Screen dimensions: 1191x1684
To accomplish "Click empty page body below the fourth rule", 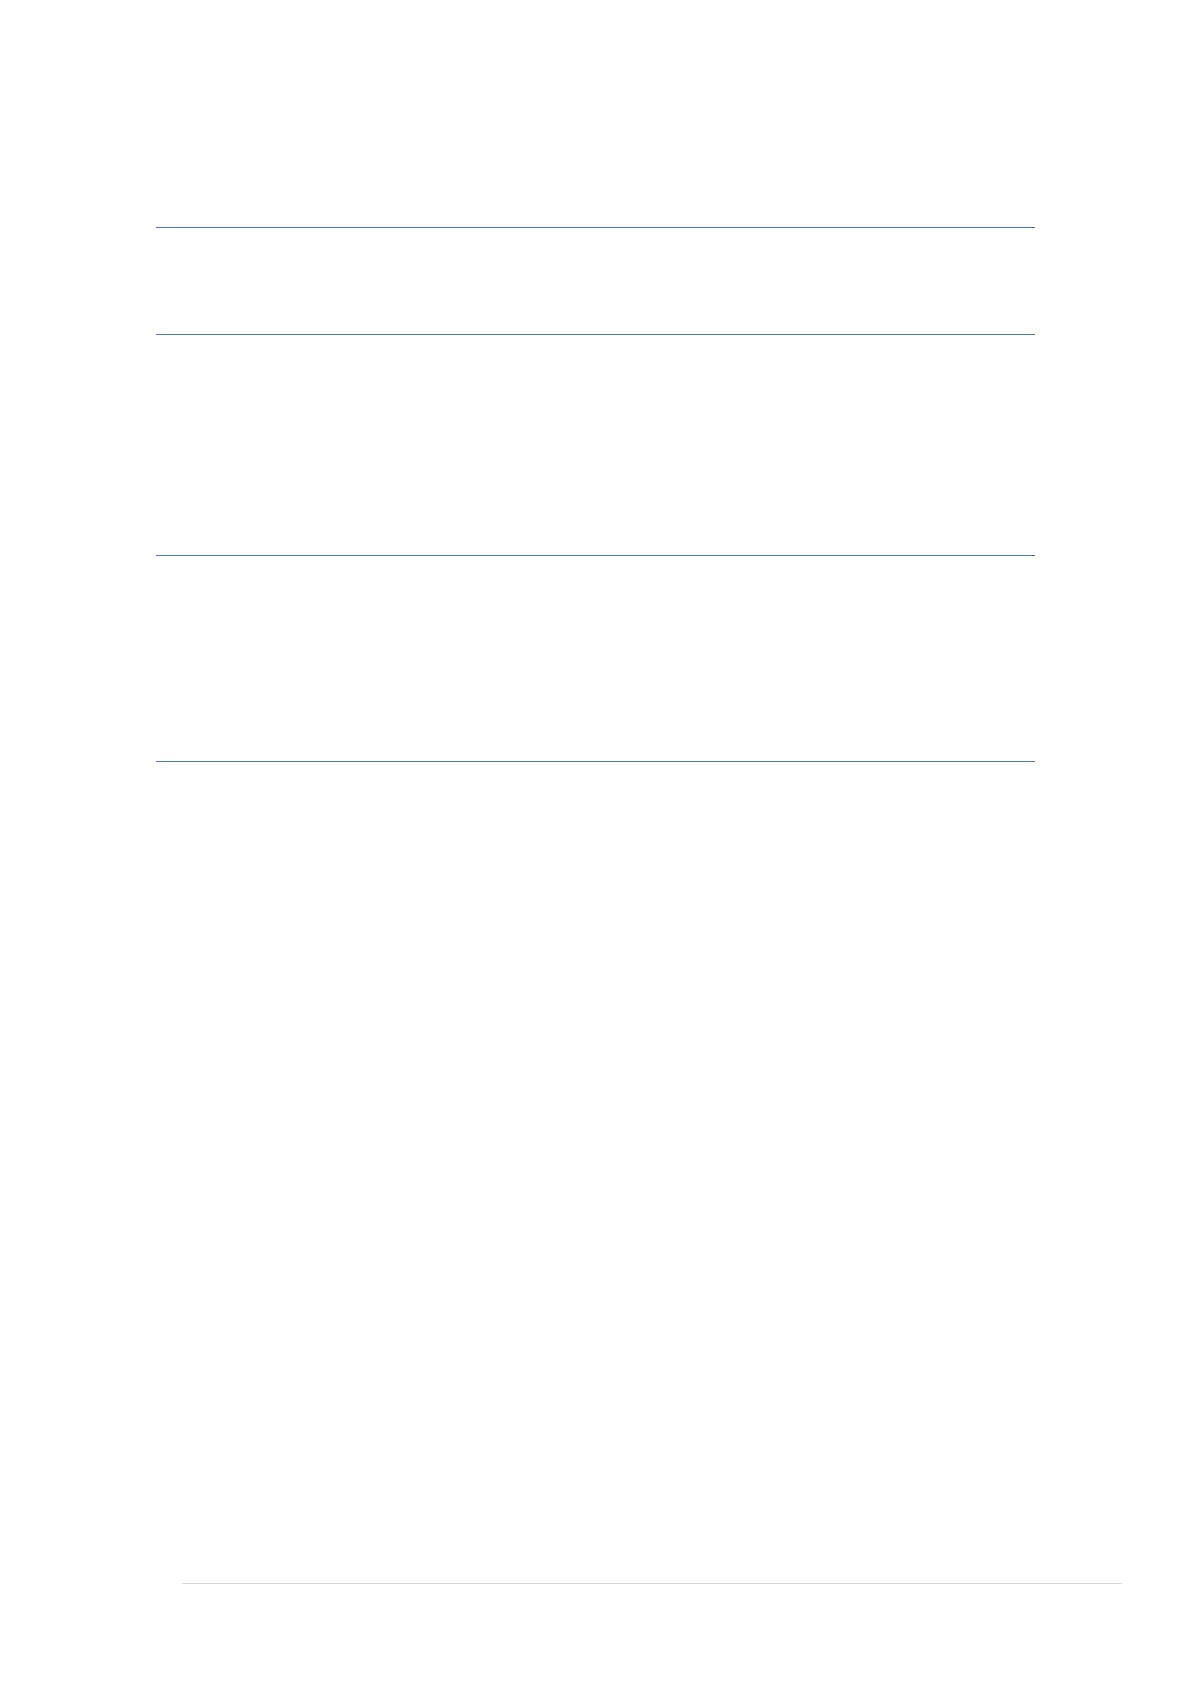I will click(x=595, y=1170).
